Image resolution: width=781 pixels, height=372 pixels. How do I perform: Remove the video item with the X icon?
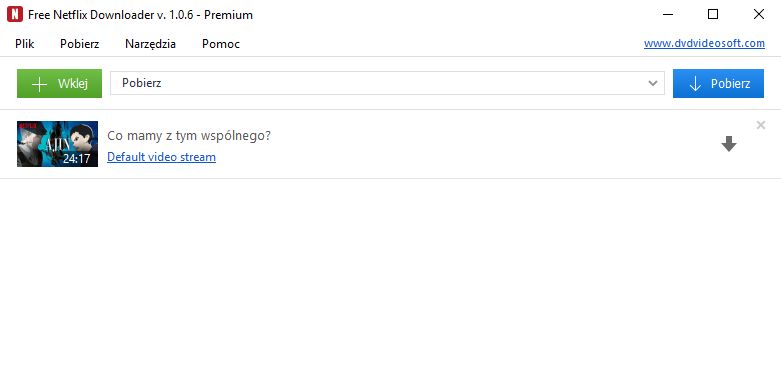point(761,125)
